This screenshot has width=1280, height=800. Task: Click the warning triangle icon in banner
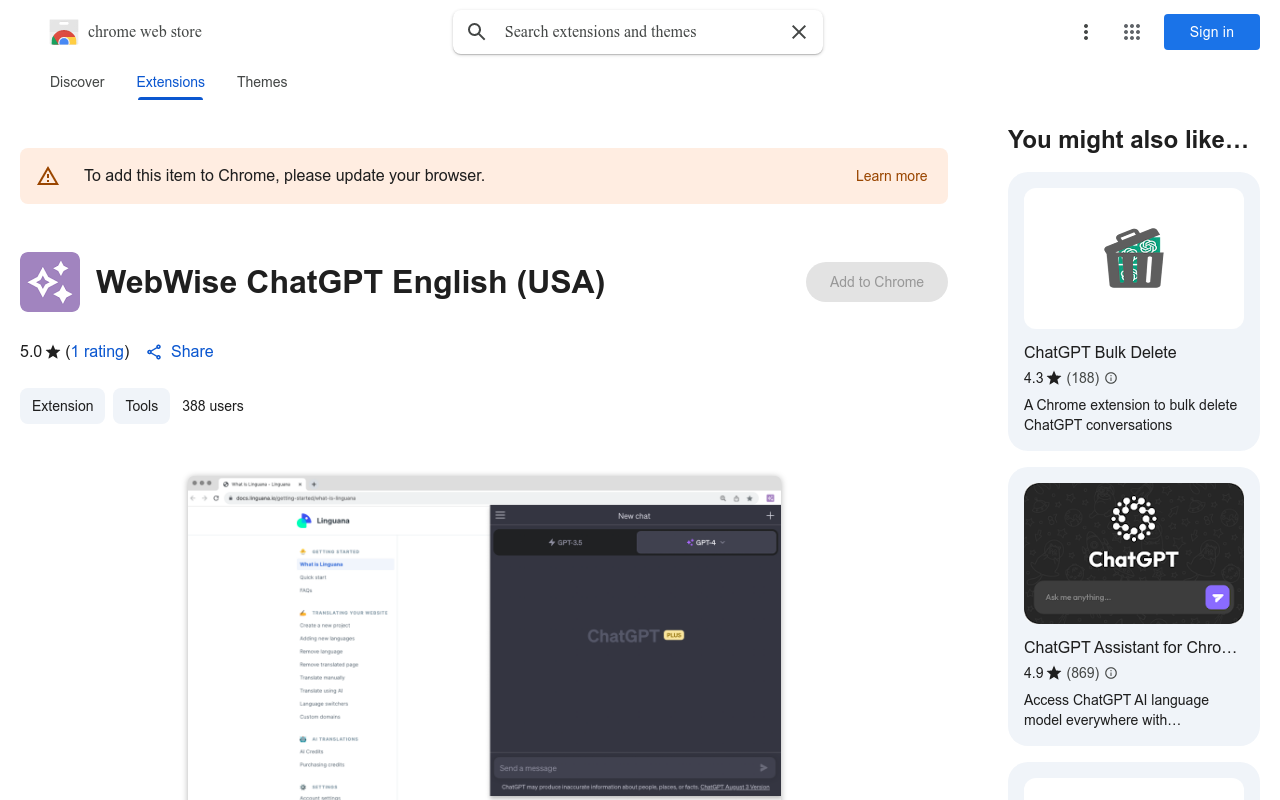point(48,176)
